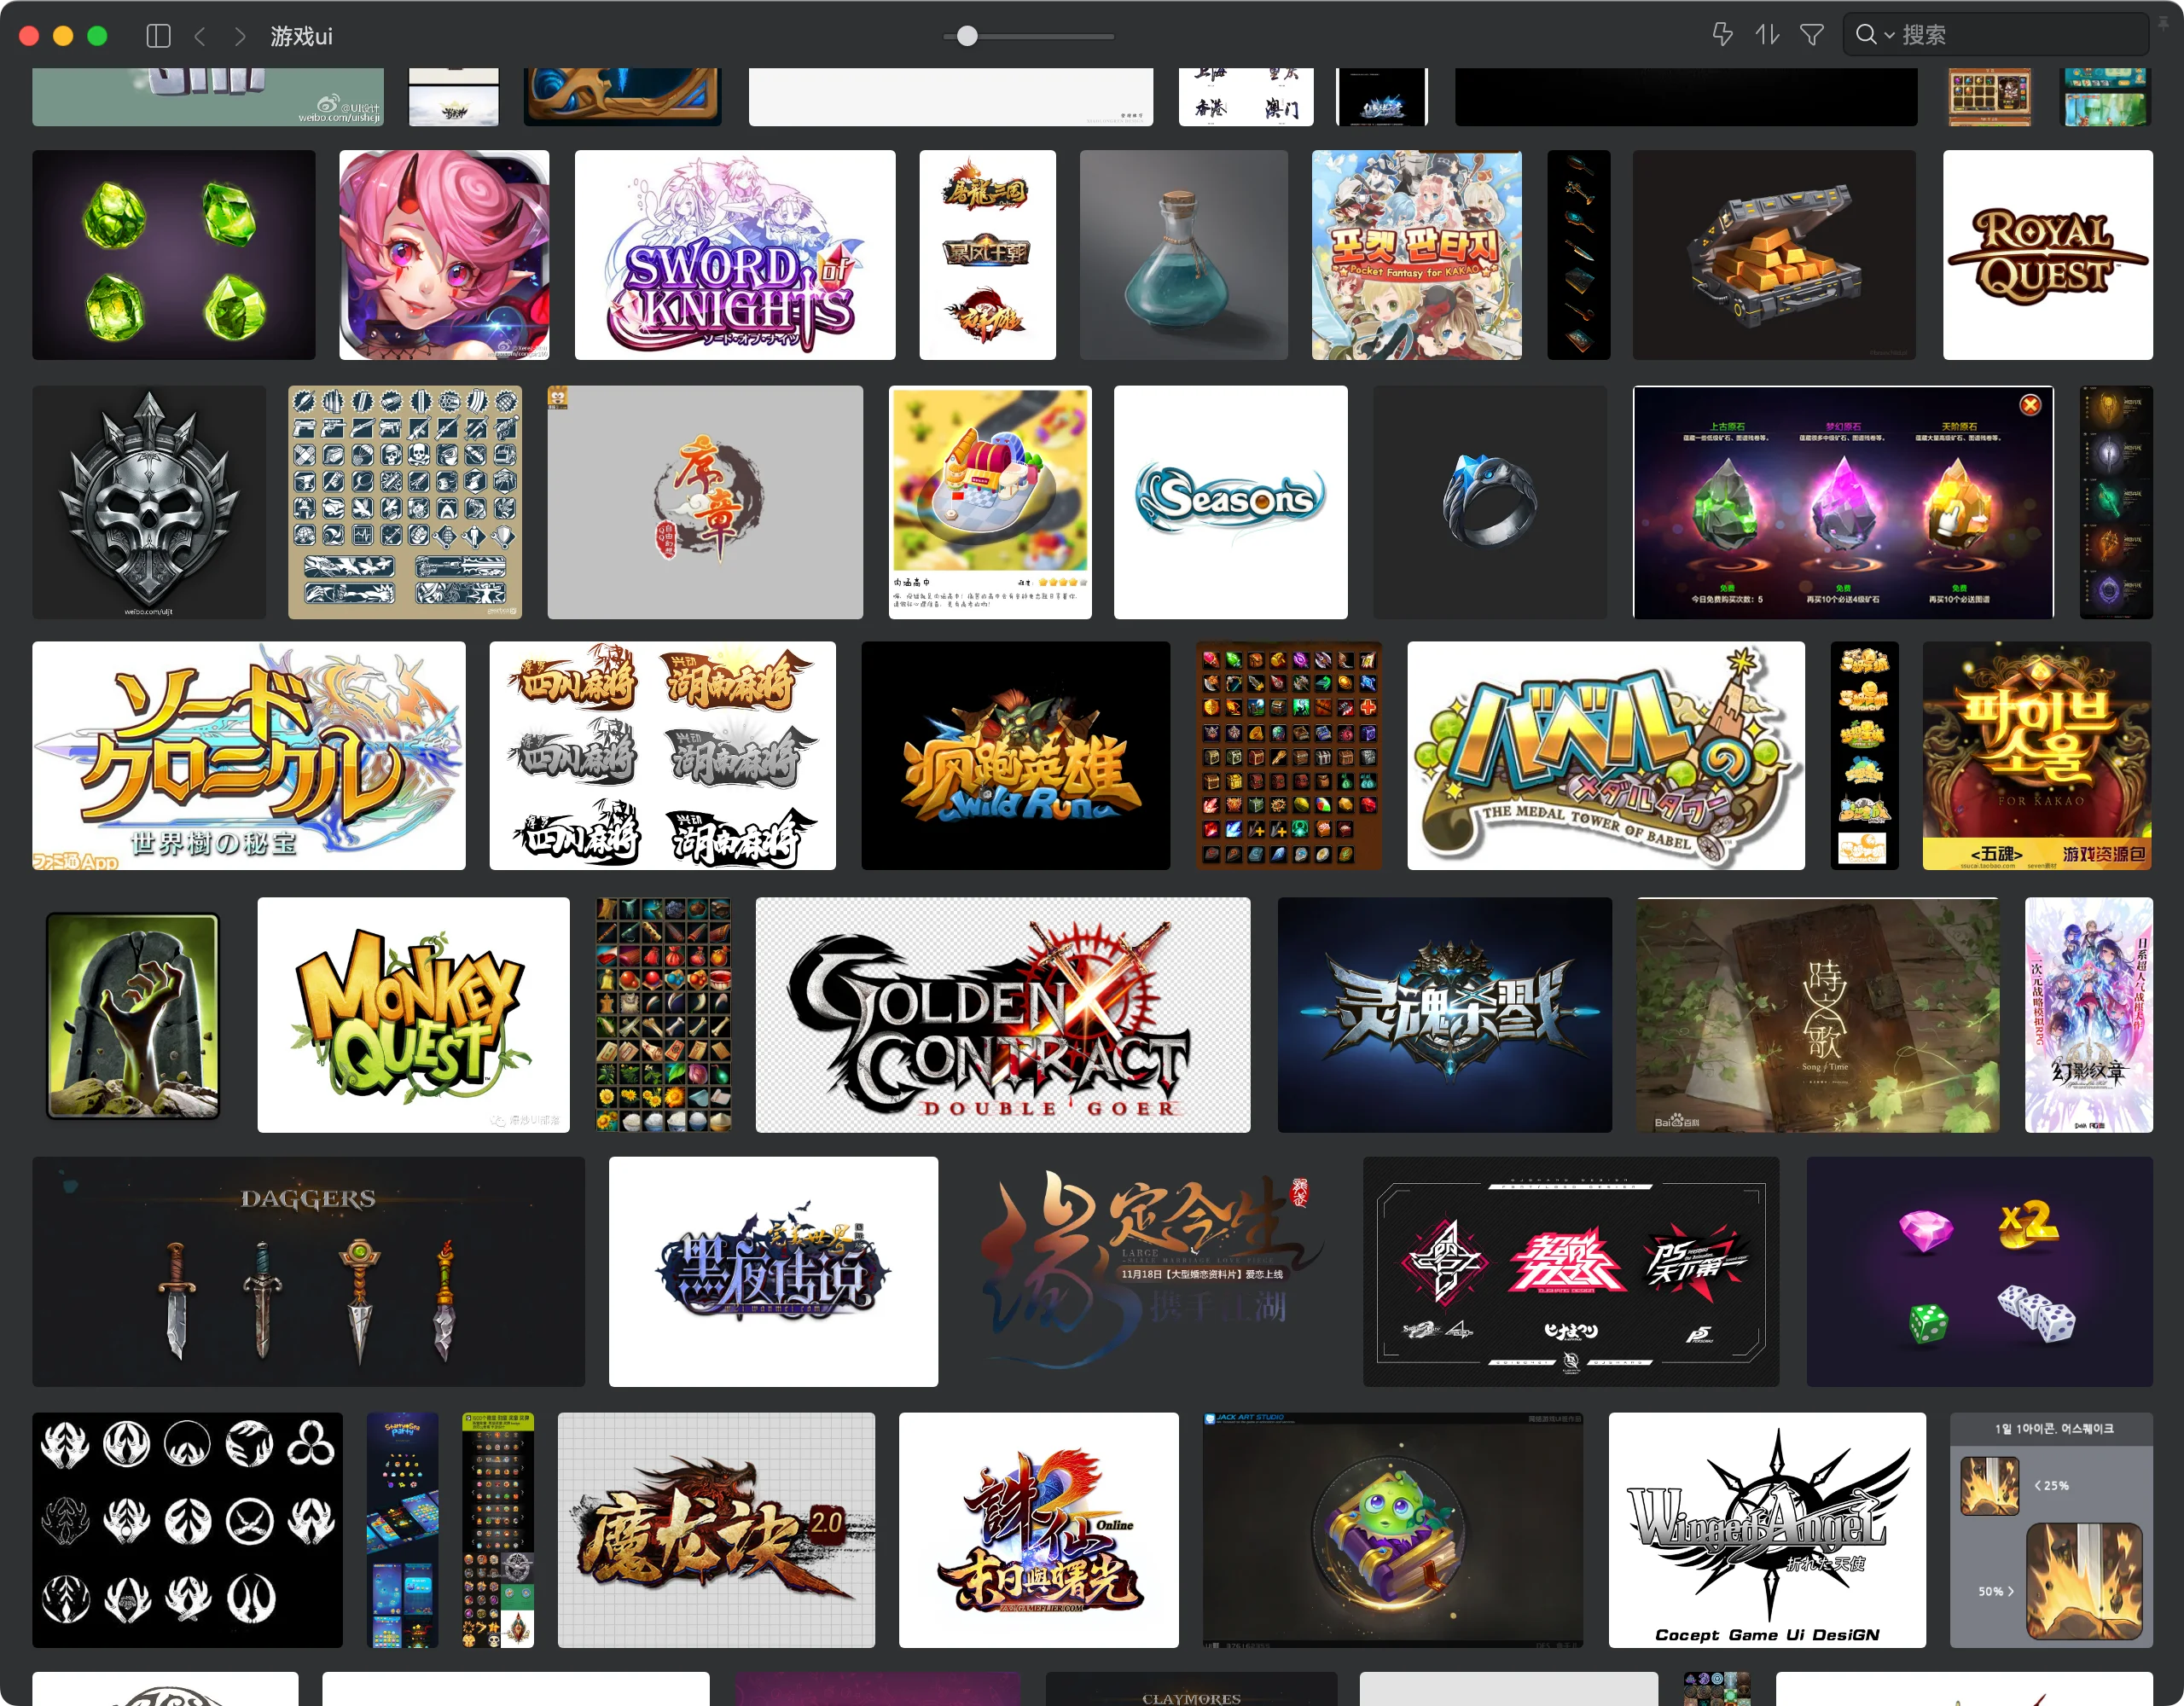Image resolution: width=2184 pixels, height=1706 pixels.
Task: Select the 世界樹の秘宝 logo thumbnail
Action: pos(249,755)
